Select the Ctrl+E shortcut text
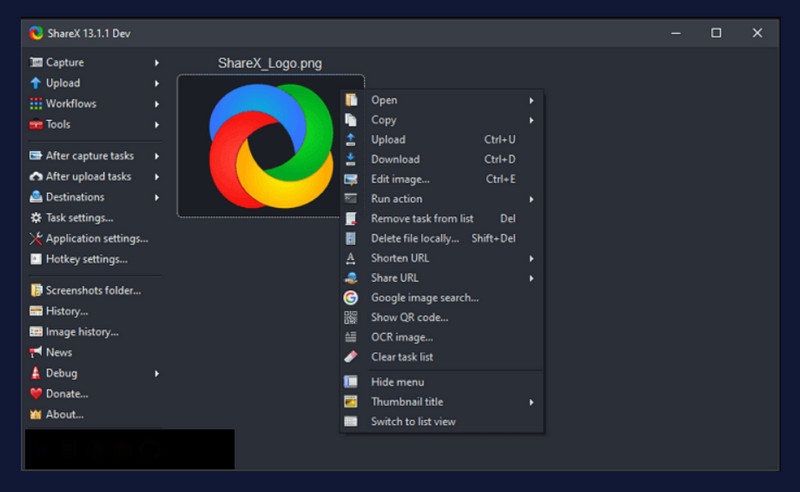Screen dimensions: 800x492 [501, 179]
